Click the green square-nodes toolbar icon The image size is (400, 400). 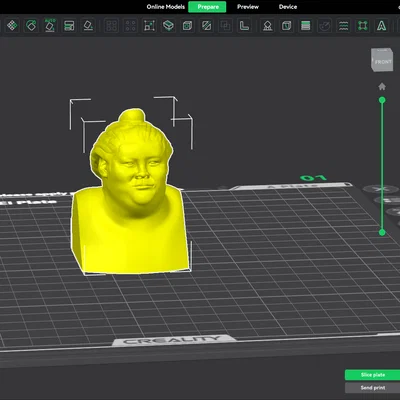click(x=362, y=26)
